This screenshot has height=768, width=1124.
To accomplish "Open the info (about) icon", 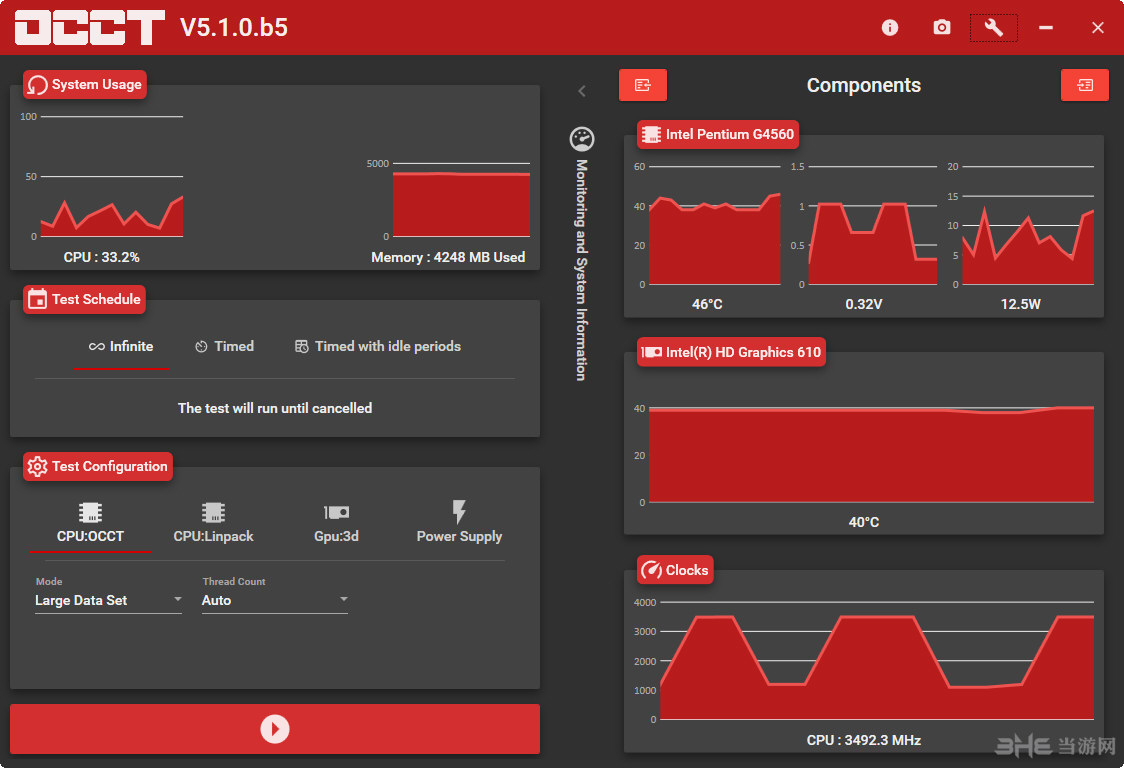I will point(890,27).
